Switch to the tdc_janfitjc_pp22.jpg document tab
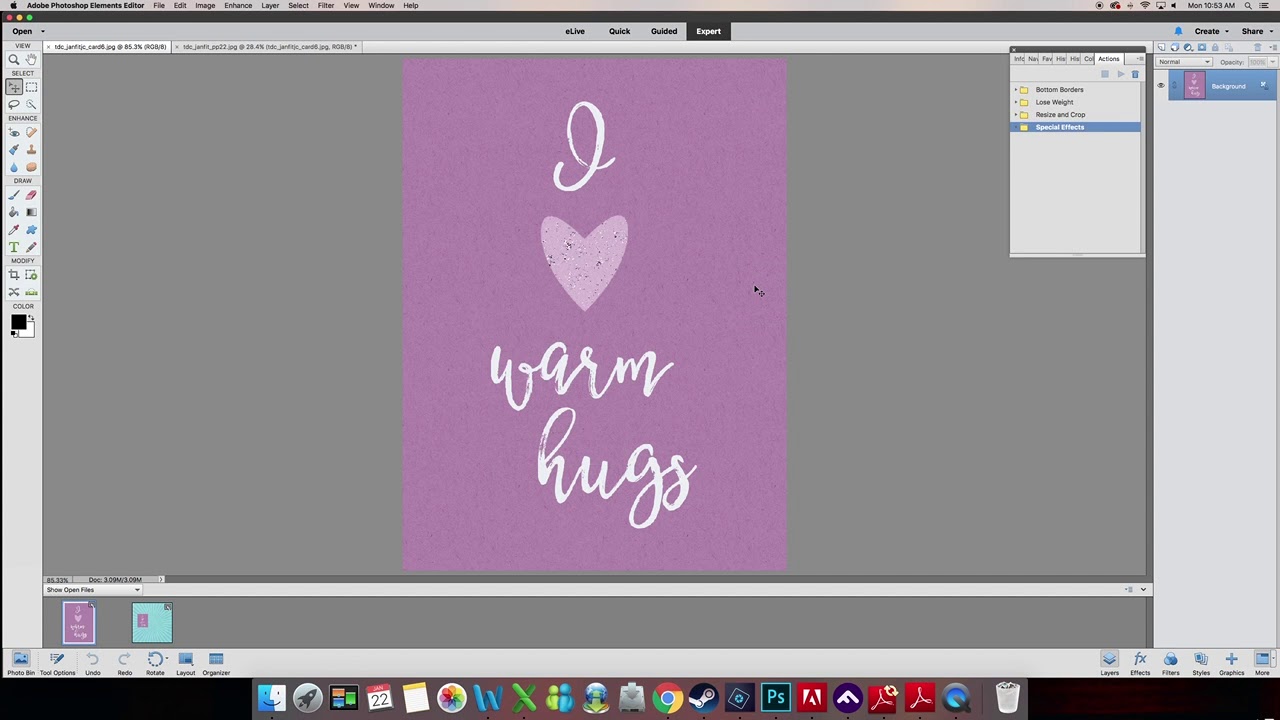The image size is (1280, 720). tap(265, 47)
